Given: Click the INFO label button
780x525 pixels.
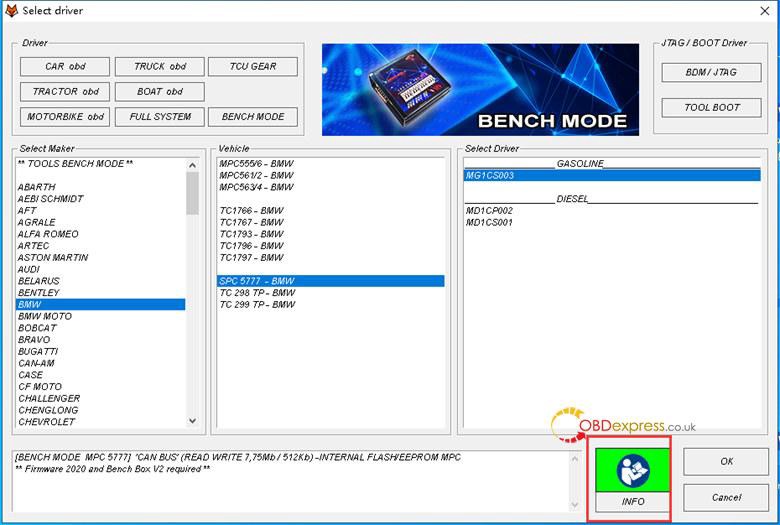Looking at the screenshot, I should coord(632,502).
